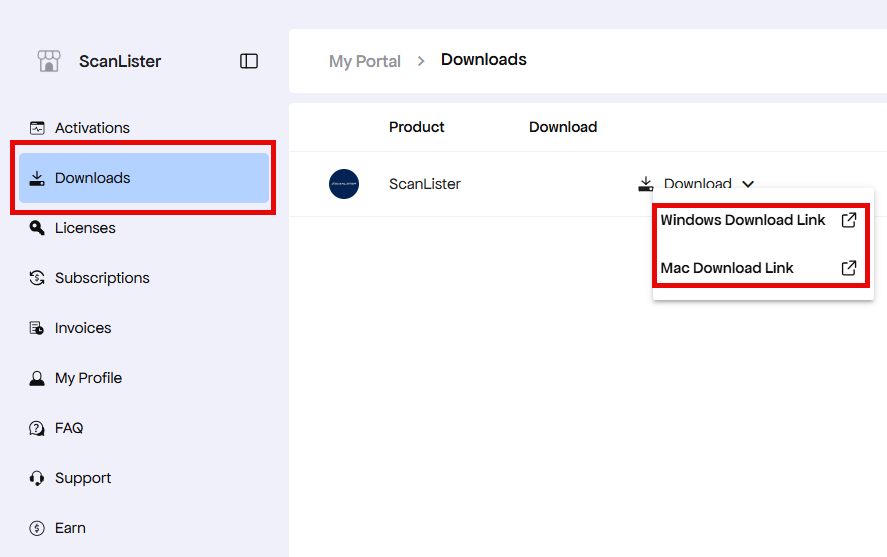Image resolution: width=887 pixels, height=557 pixels.
Task: Click the My Profile person icon
Action: [37, 378]
